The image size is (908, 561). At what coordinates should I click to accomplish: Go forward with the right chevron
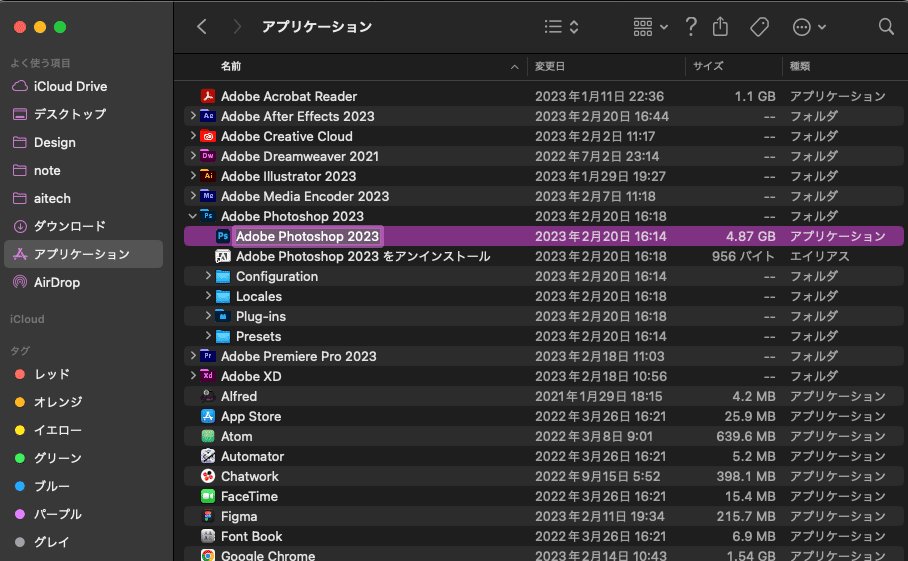(x=237, y=27)
